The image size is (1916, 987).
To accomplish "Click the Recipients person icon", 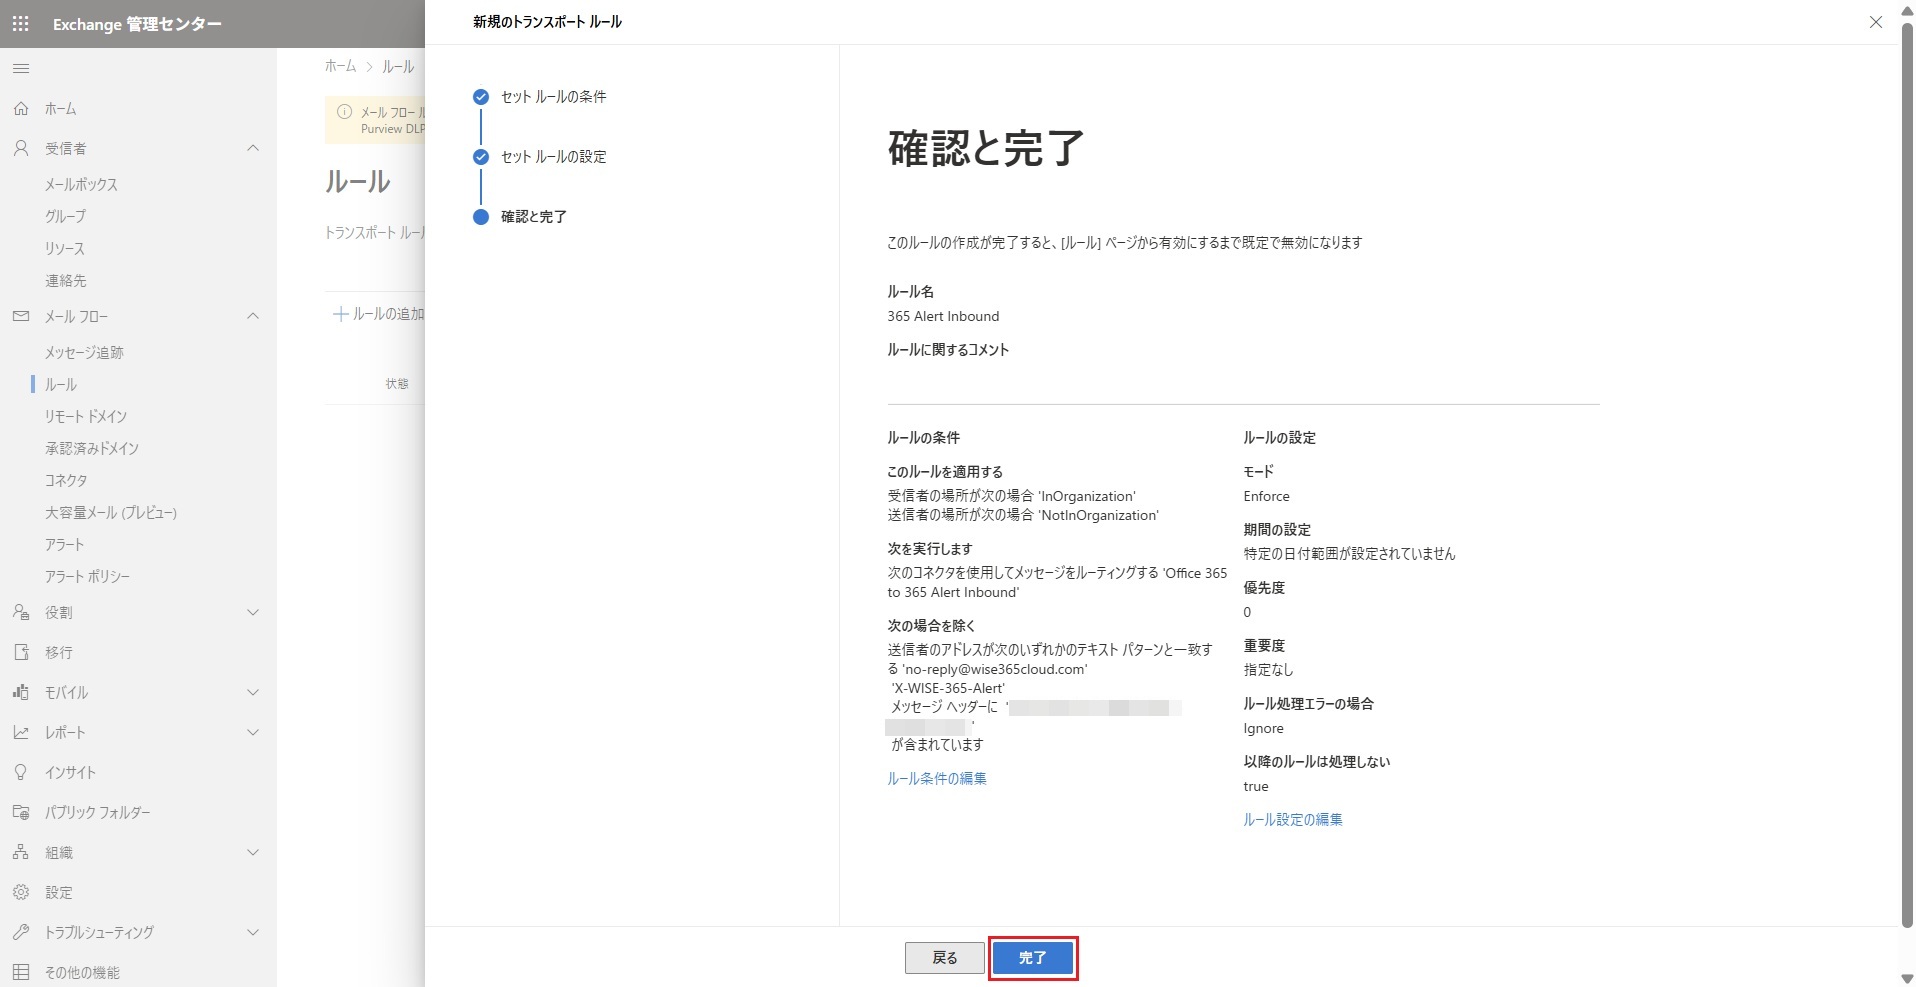I will [x=21, y=148].
